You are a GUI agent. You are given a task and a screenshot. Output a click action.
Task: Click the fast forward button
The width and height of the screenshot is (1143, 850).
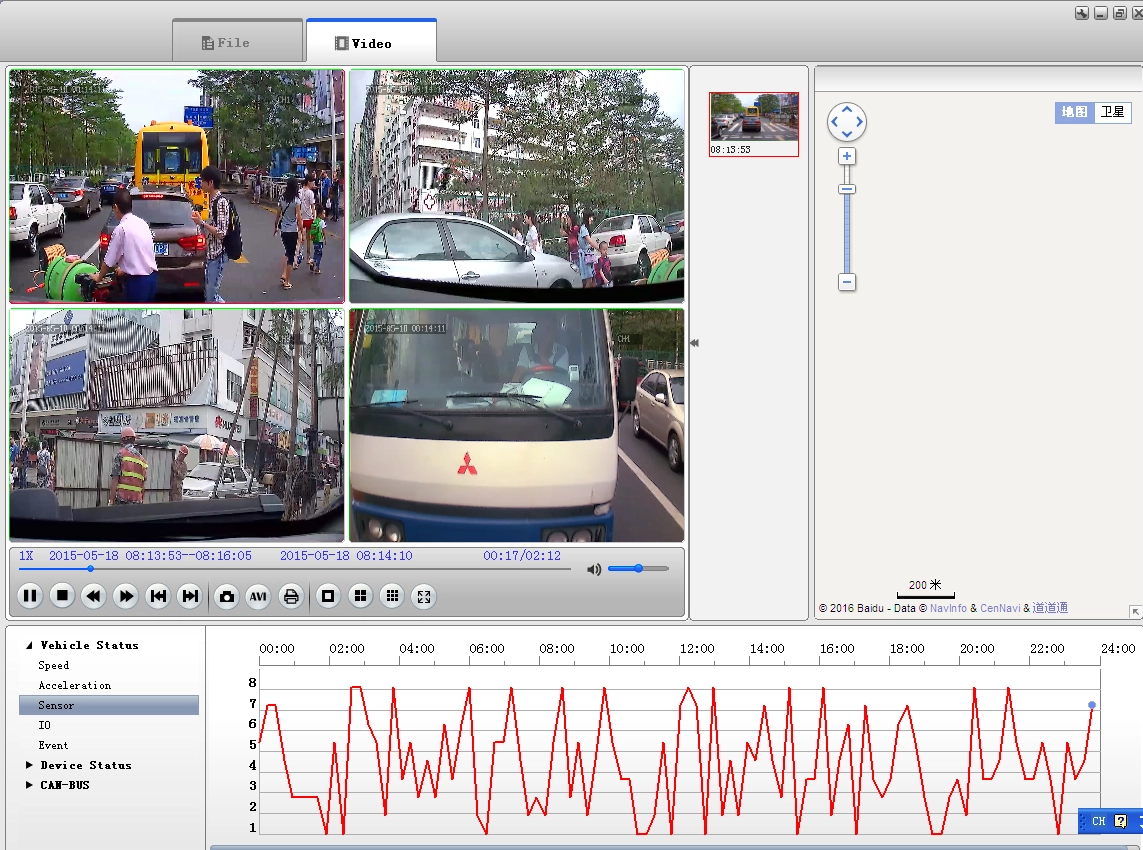pos(126,596)
